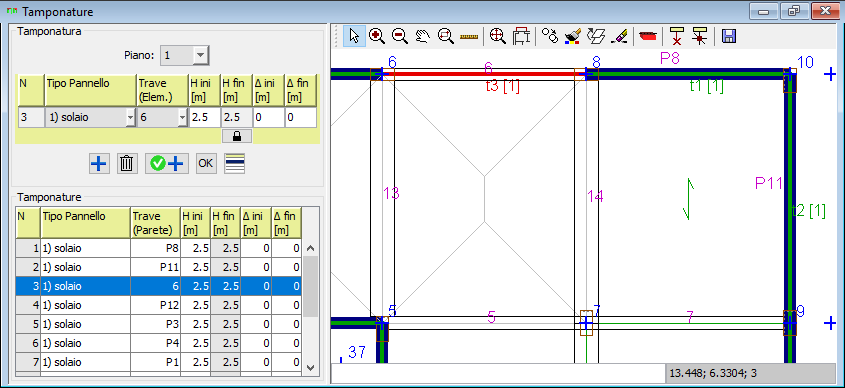Open the Piano dropdown
Image resolution: width=845 pixels, height=388 pixels.
coord(200,55)
